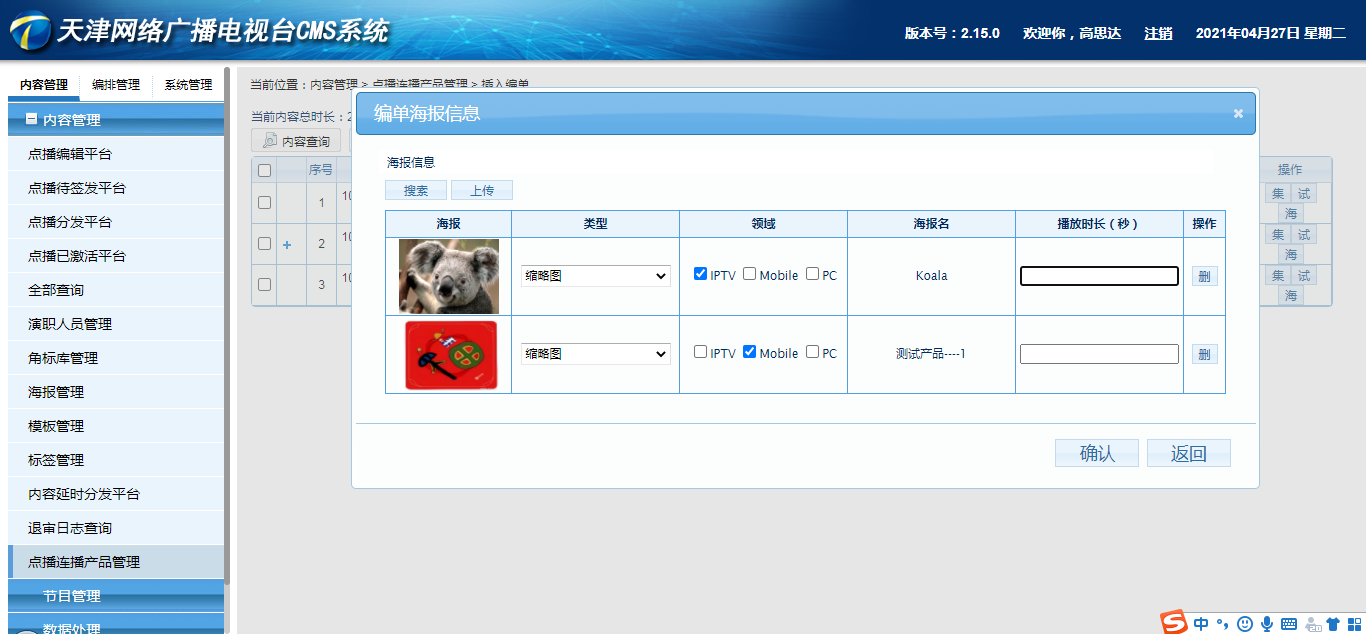Expand the 数据处理 section header
This screenshot has width=1366, height=634.
(116, 626)
